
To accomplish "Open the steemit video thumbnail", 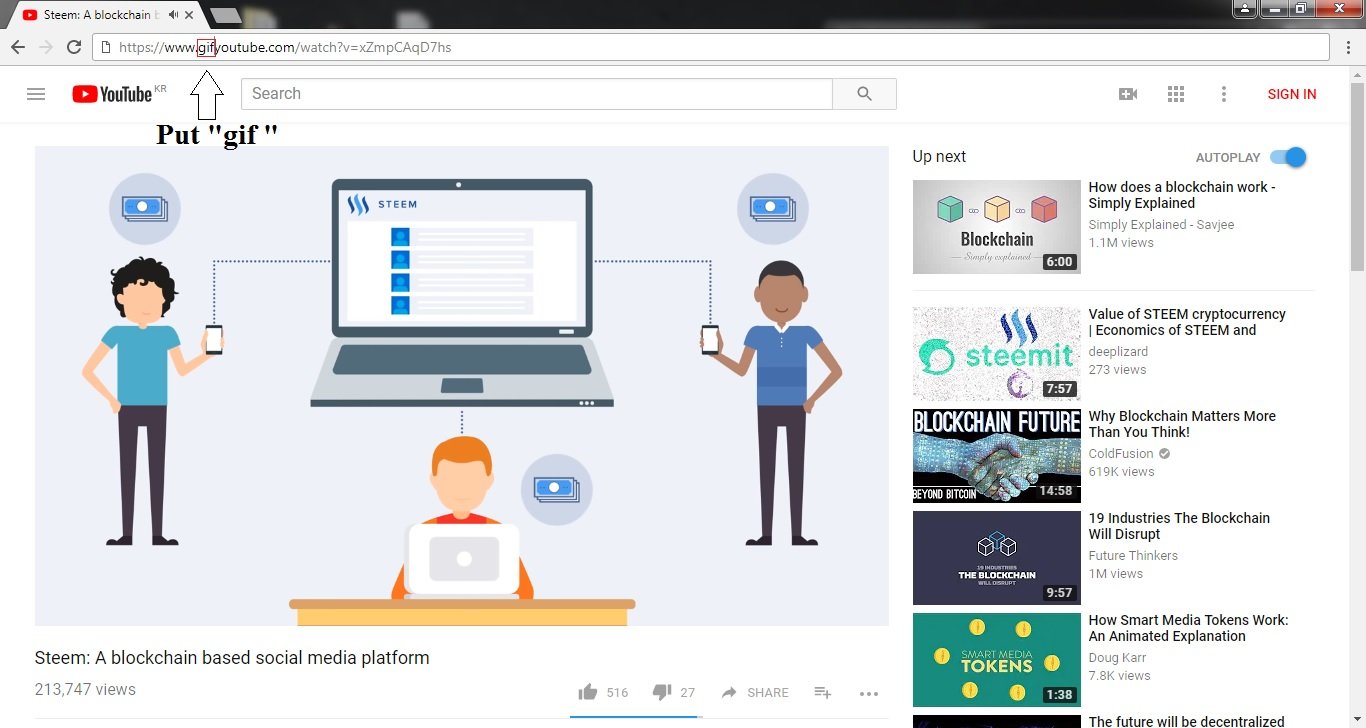I will coord(997,354).
